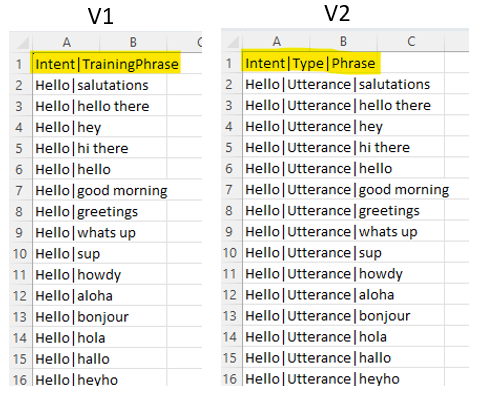Screen dimensions: 485x397
Task: Click the select-all corner in V2 sheet
Action: pos(232,41)
